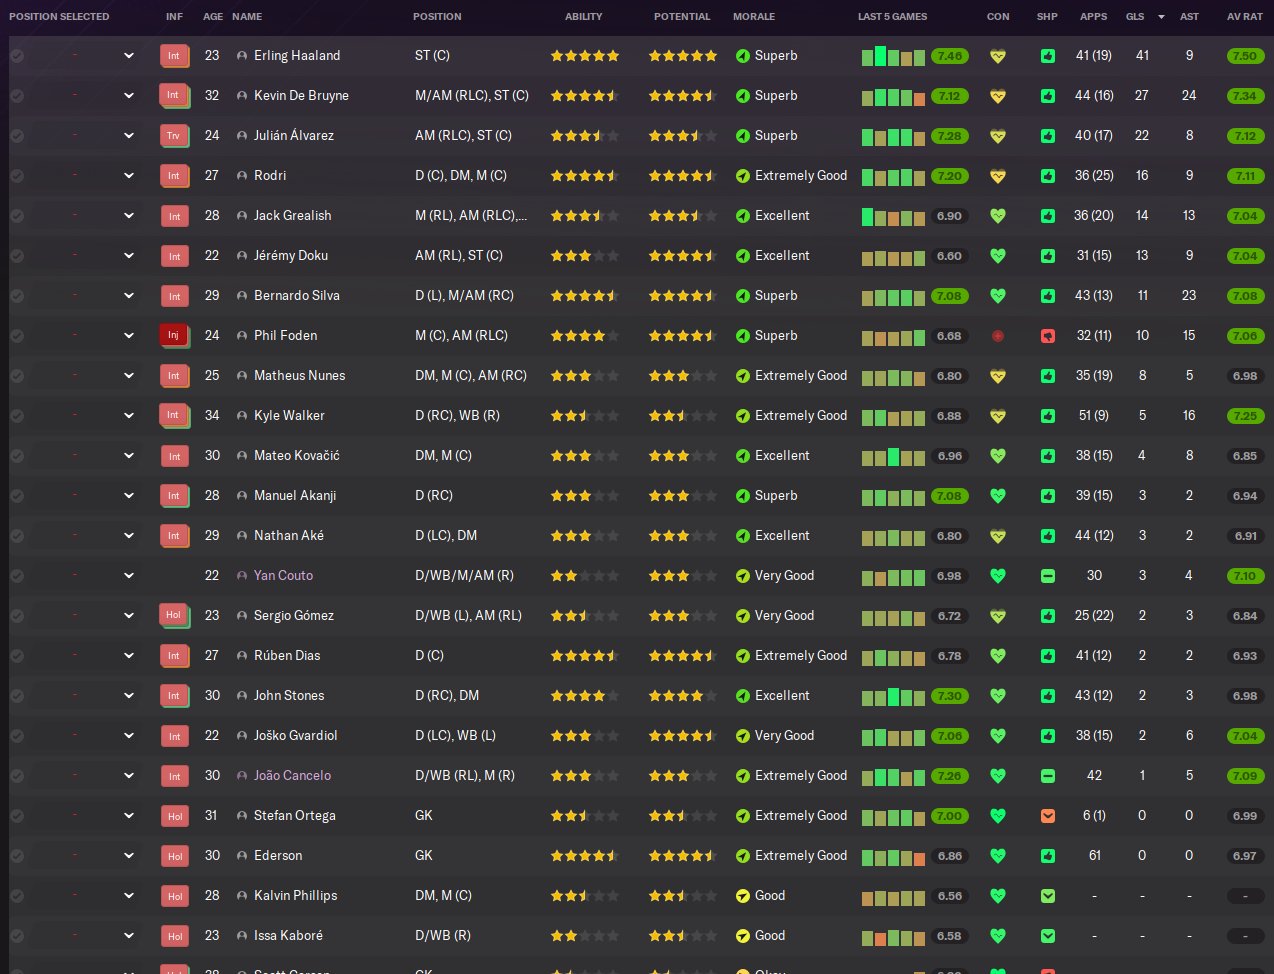Click the morale icon for Kevin De Bruyne
1274x974 pixels.
pyautogui.click(x=742, y=96)
